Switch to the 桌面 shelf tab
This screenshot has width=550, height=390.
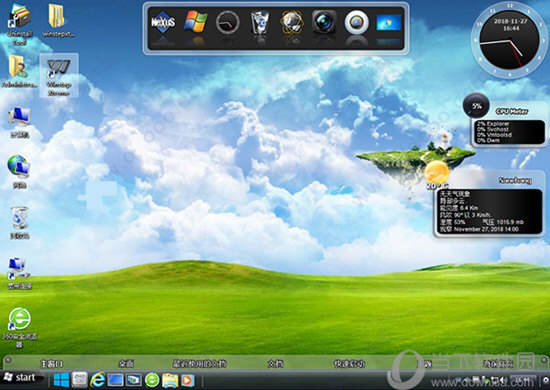point(126,364)
